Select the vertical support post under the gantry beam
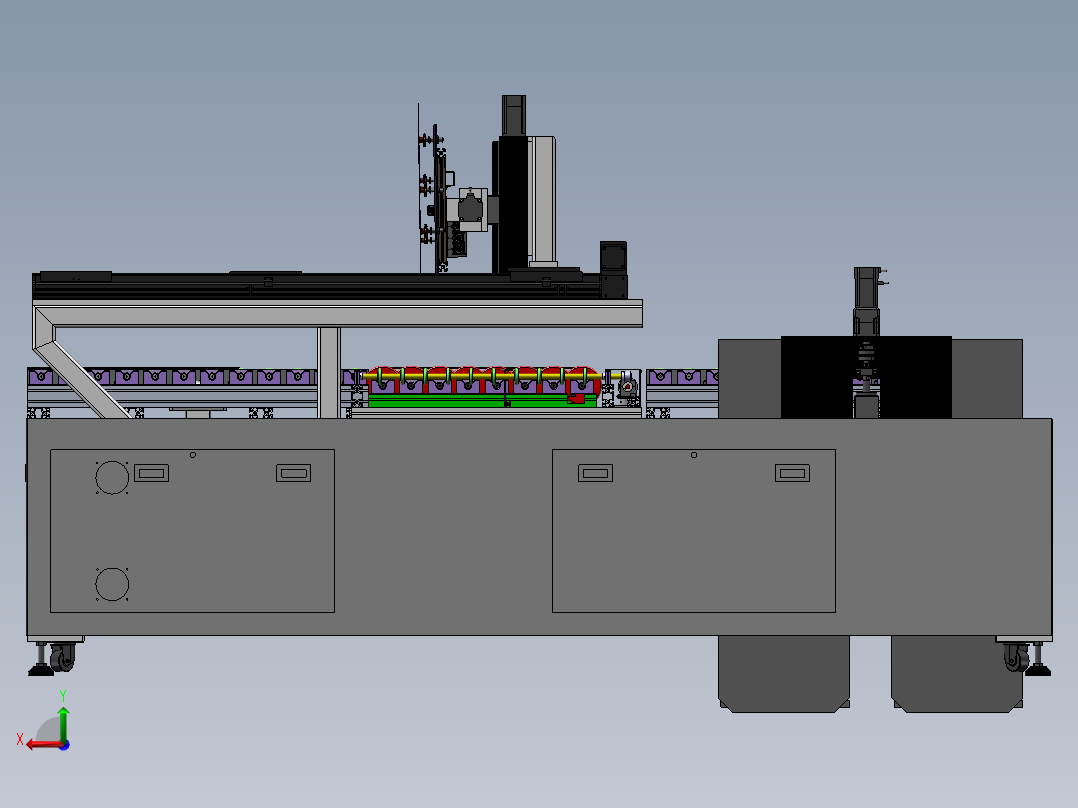The height and width of the screenshot is (808, 1078). point(329,373)
